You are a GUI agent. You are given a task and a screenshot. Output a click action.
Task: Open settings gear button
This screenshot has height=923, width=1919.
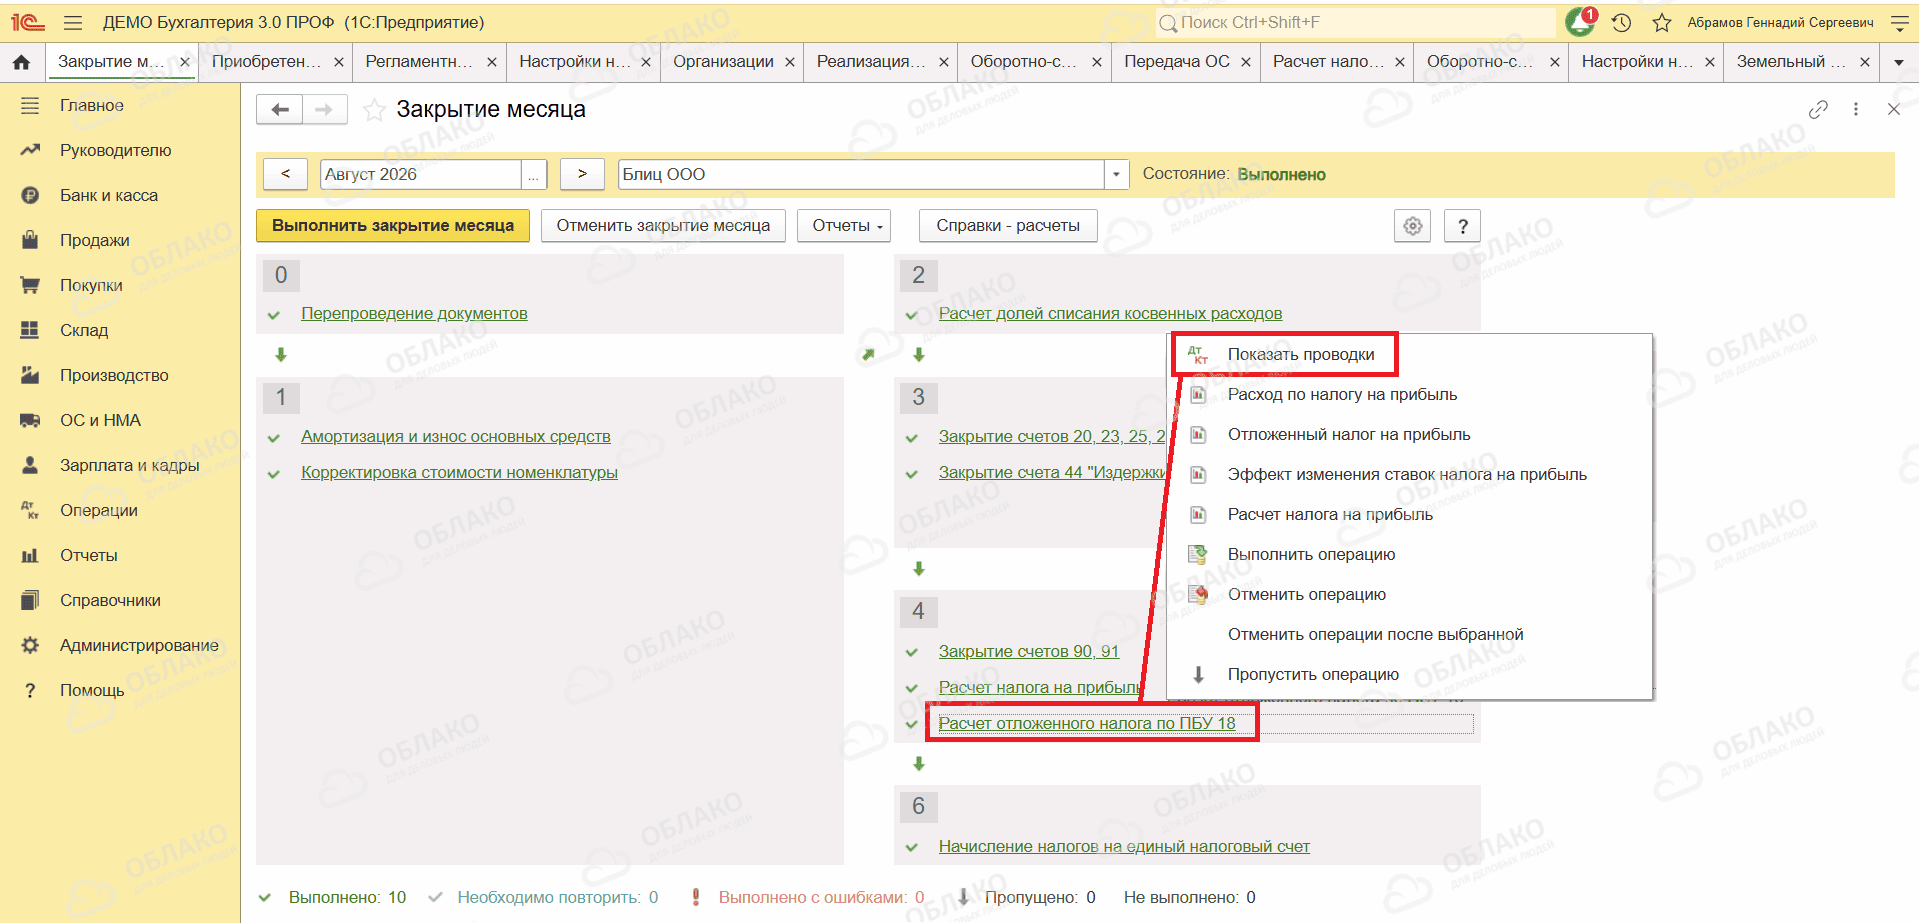coord(1413,226)
